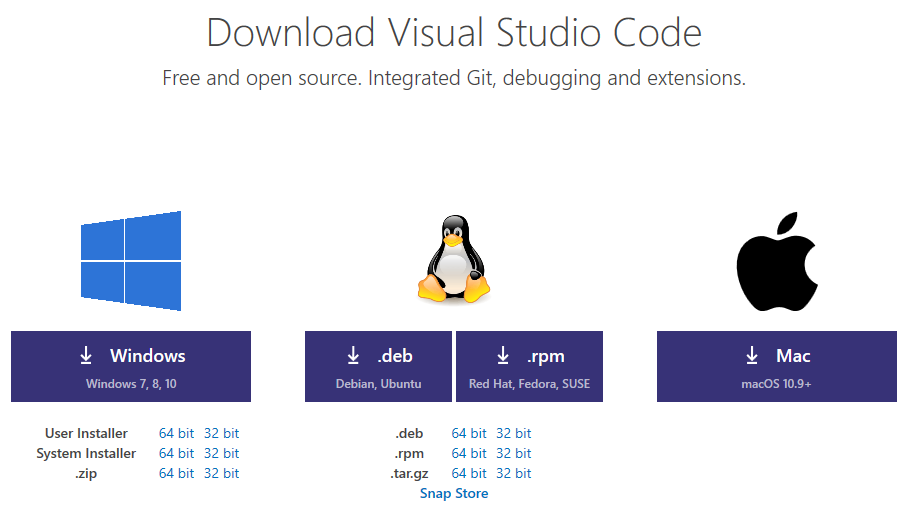Click the Apple logo icon
Screen dimensions: 913x512
tap(777, 261)
